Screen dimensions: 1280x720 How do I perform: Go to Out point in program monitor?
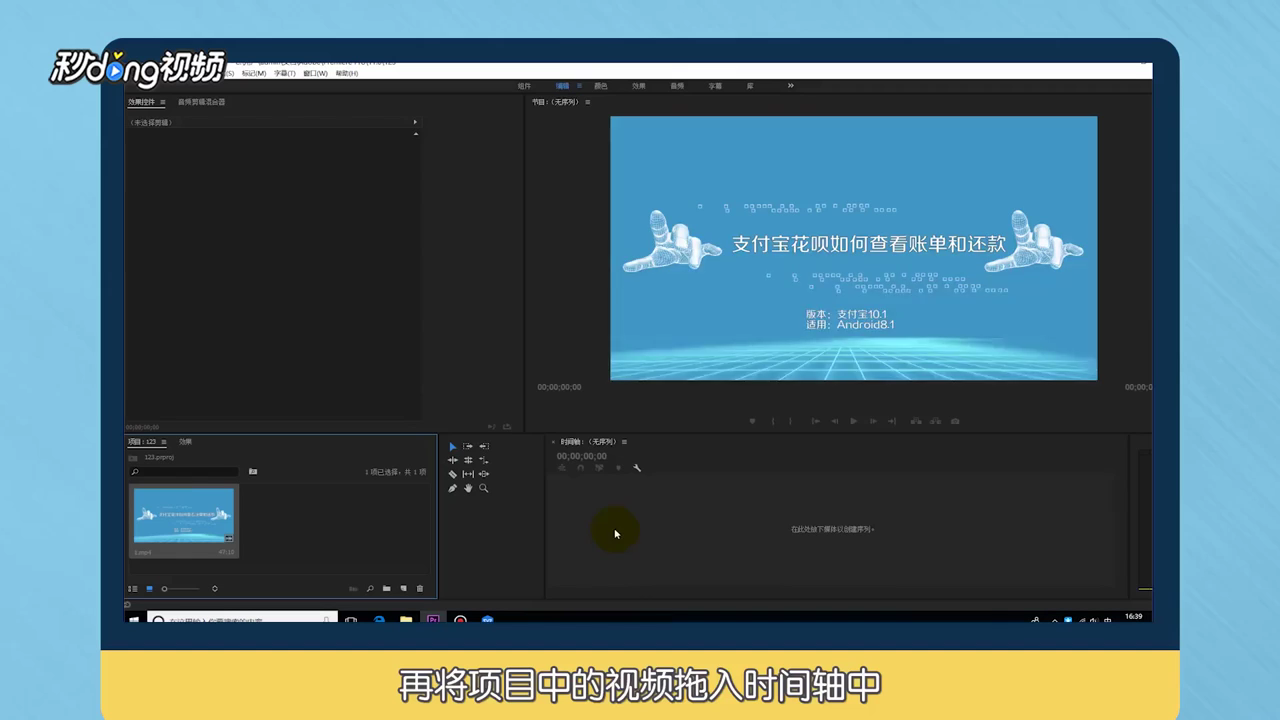pyautogui.click(x=892, y=421)
